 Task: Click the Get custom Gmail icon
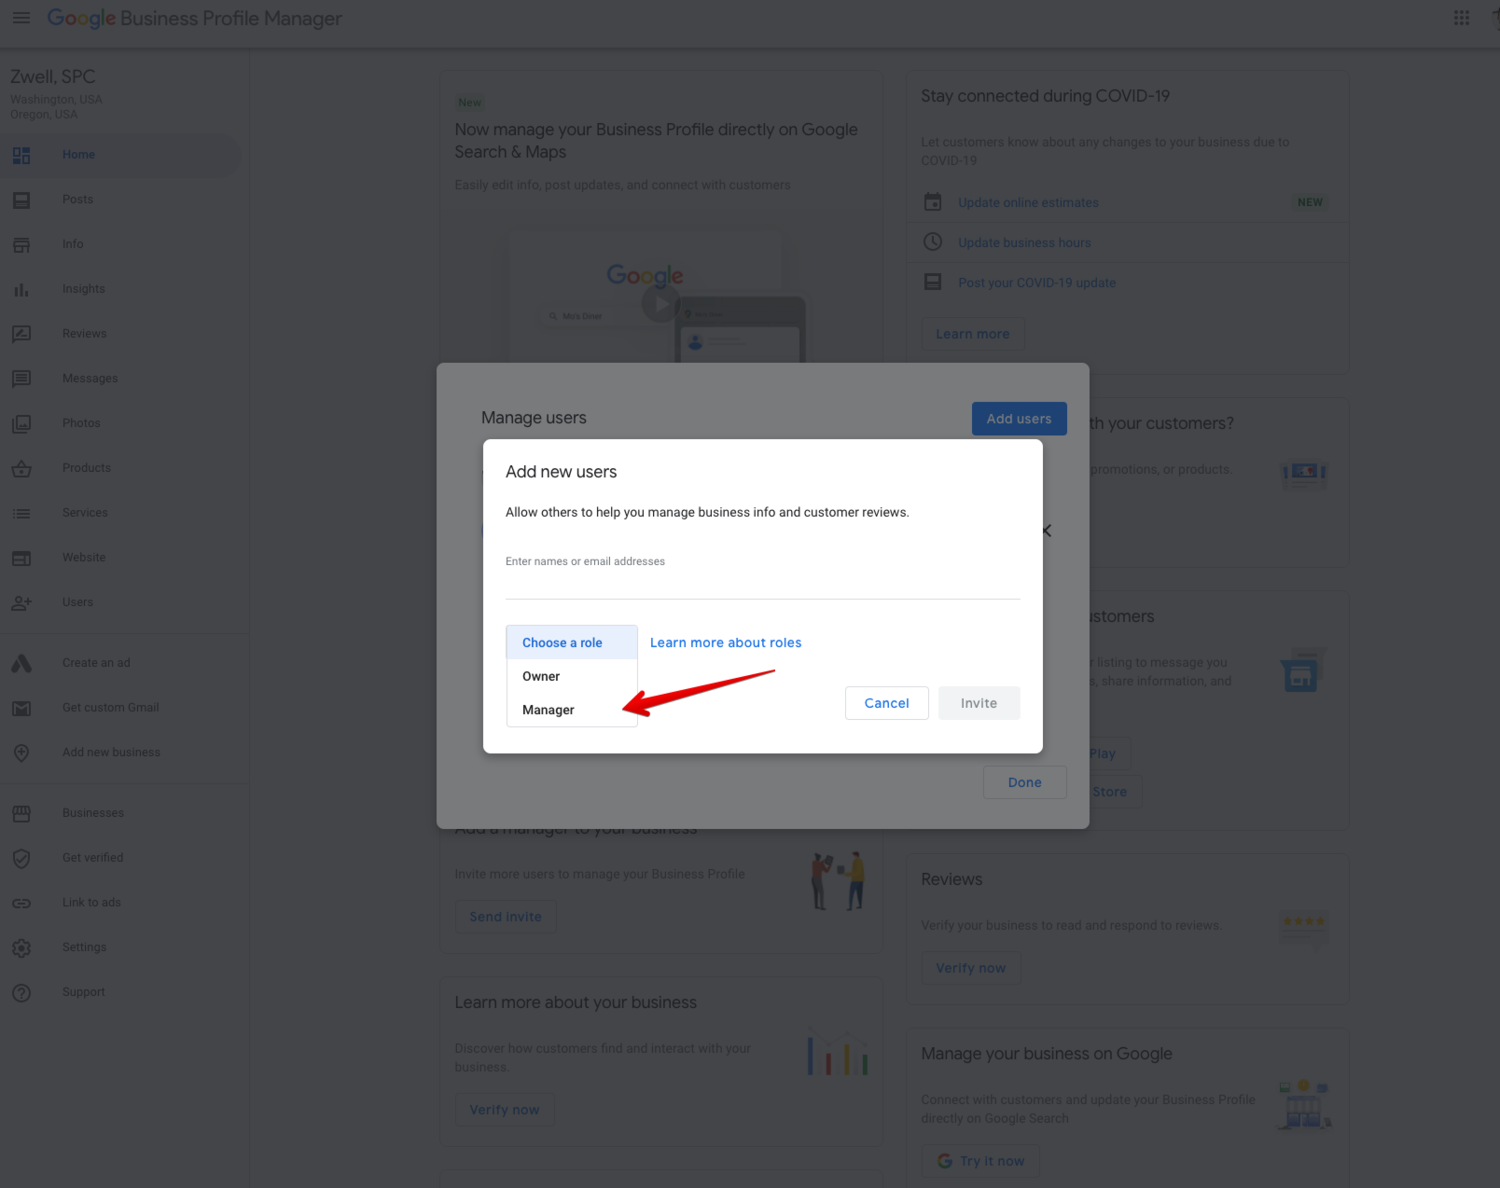21,708
